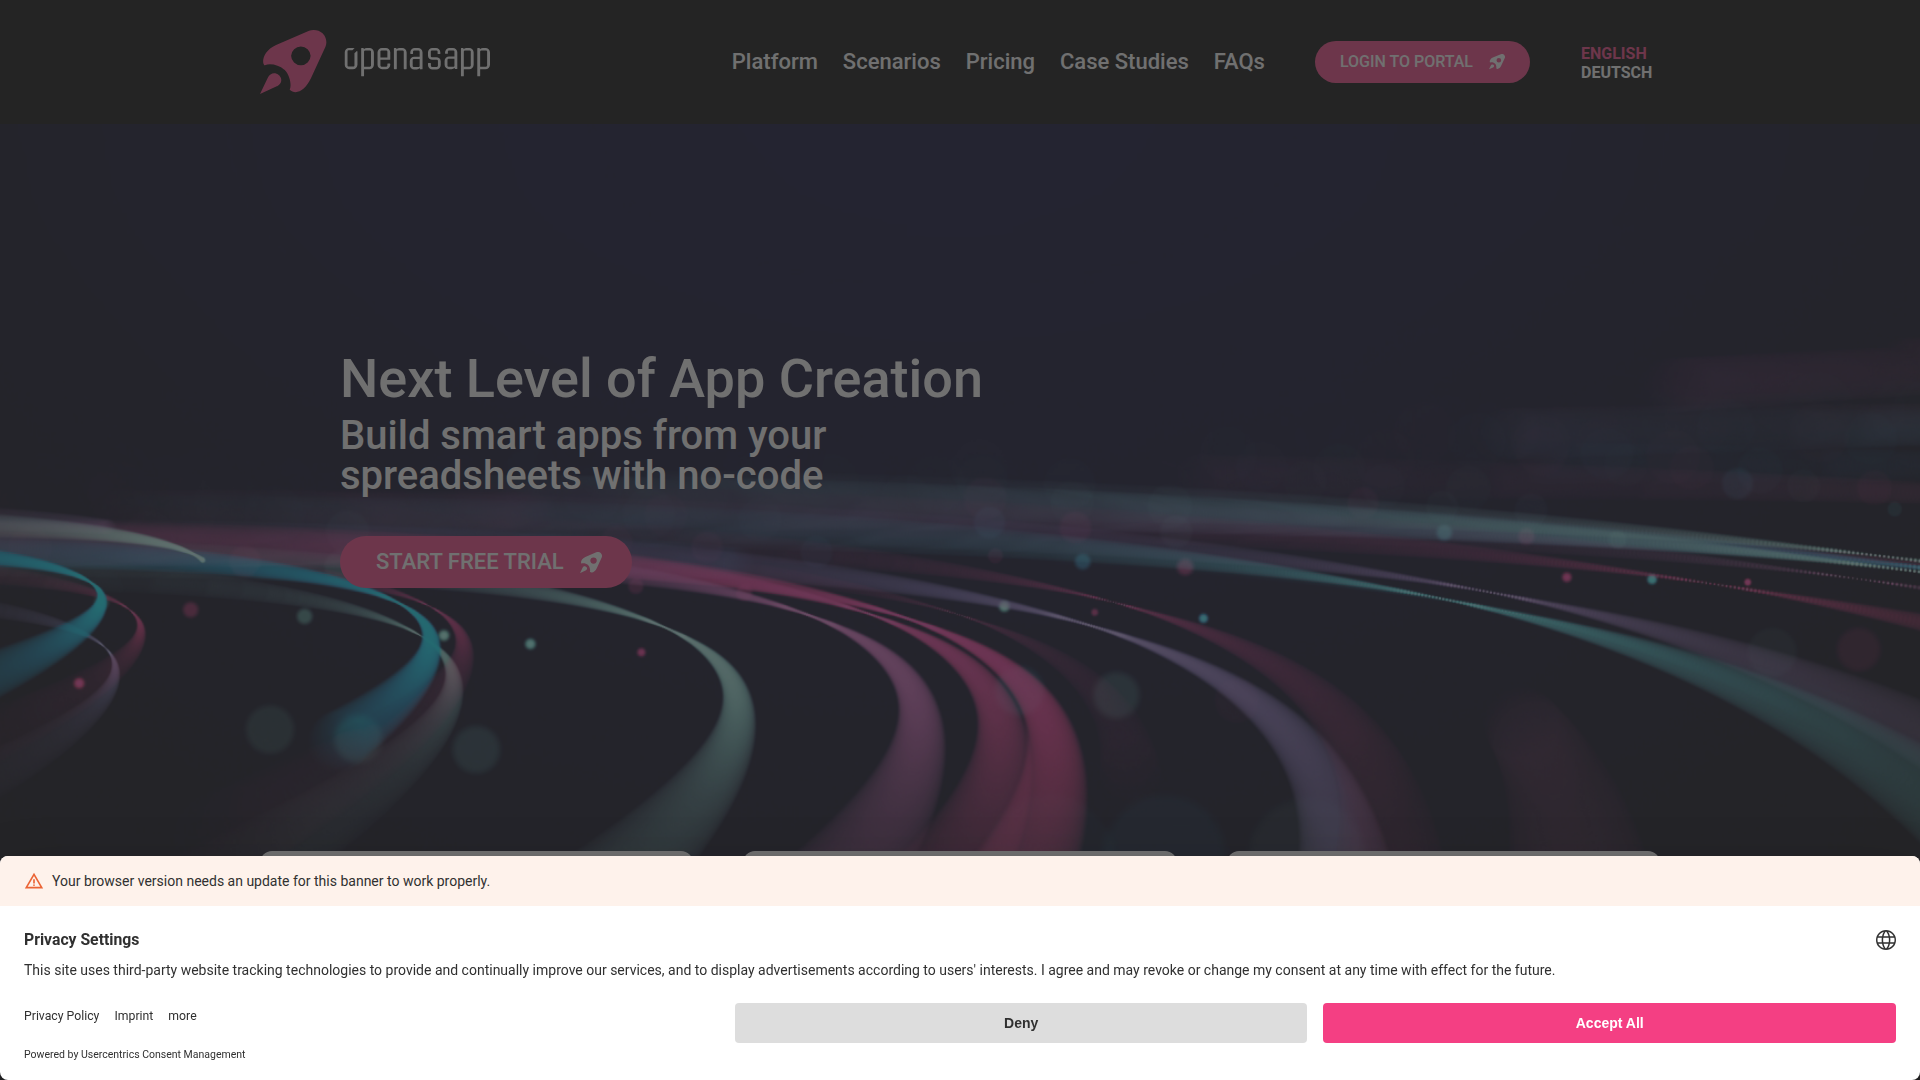Viewport: 1920px width, 1080px height.
Task: Switch site language to DEUTSCH
Action: pos(1616,72)
